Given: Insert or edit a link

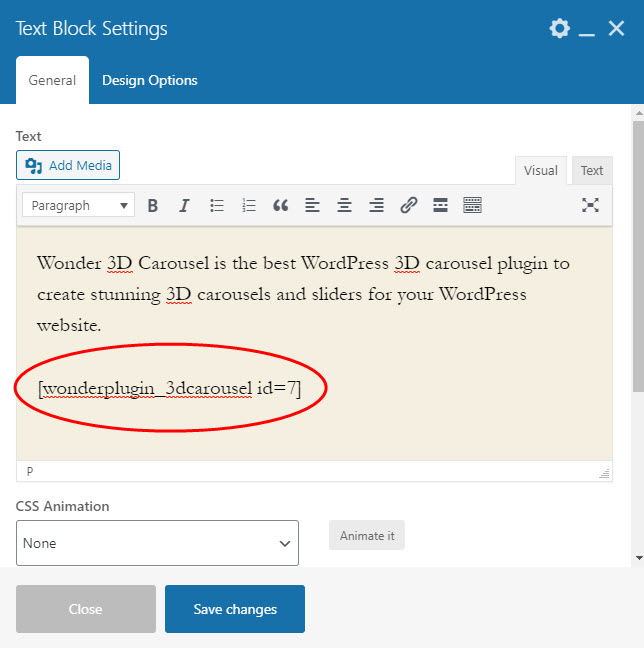Looking at the screenshot, I should pos(409,205).
